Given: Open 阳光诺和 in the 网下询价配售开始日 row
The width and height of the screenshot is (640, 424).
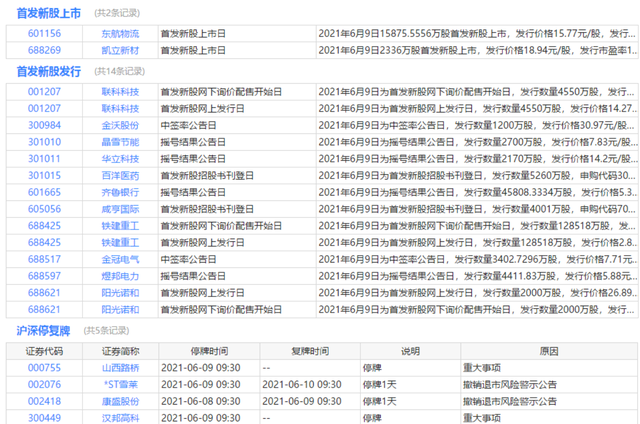Looking at the screenshot, I should (120, 310).
